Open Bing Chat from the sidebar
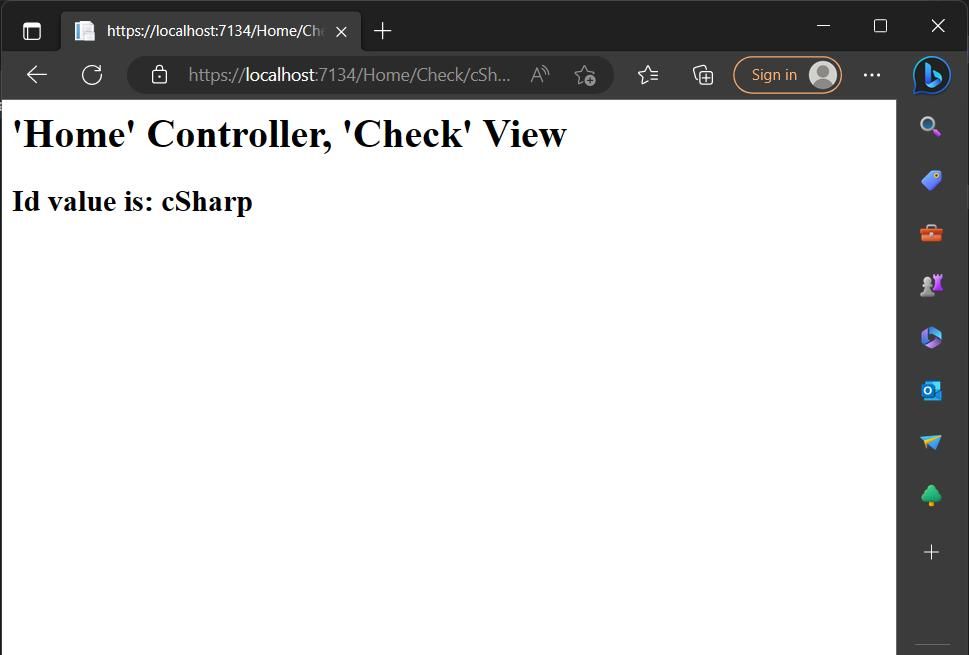Viewport: 969px width, 655px height. pos(931,74)
